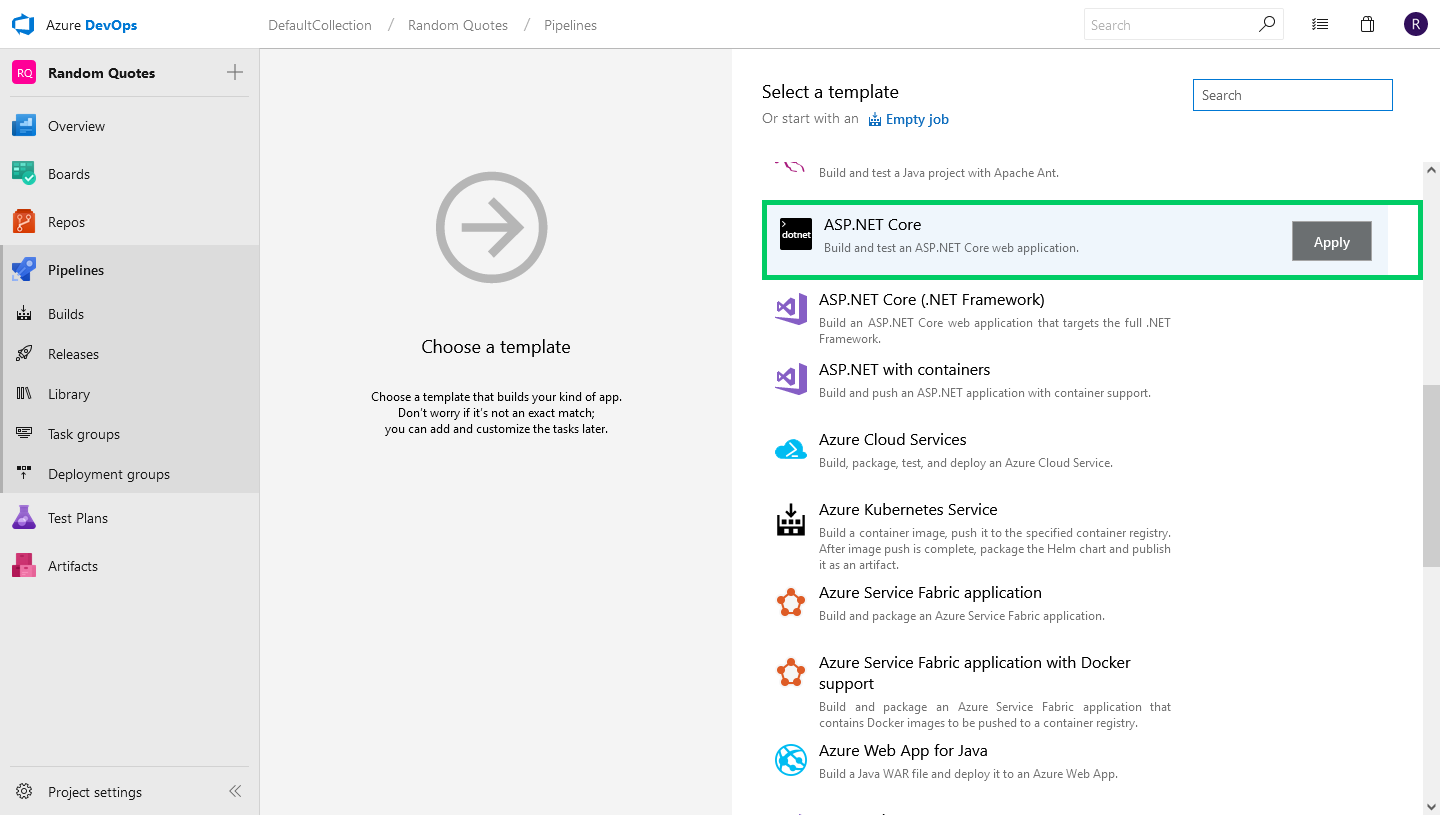Click the Library books icon
This screenshot has height=815, width=1440.
pos(25,394)
